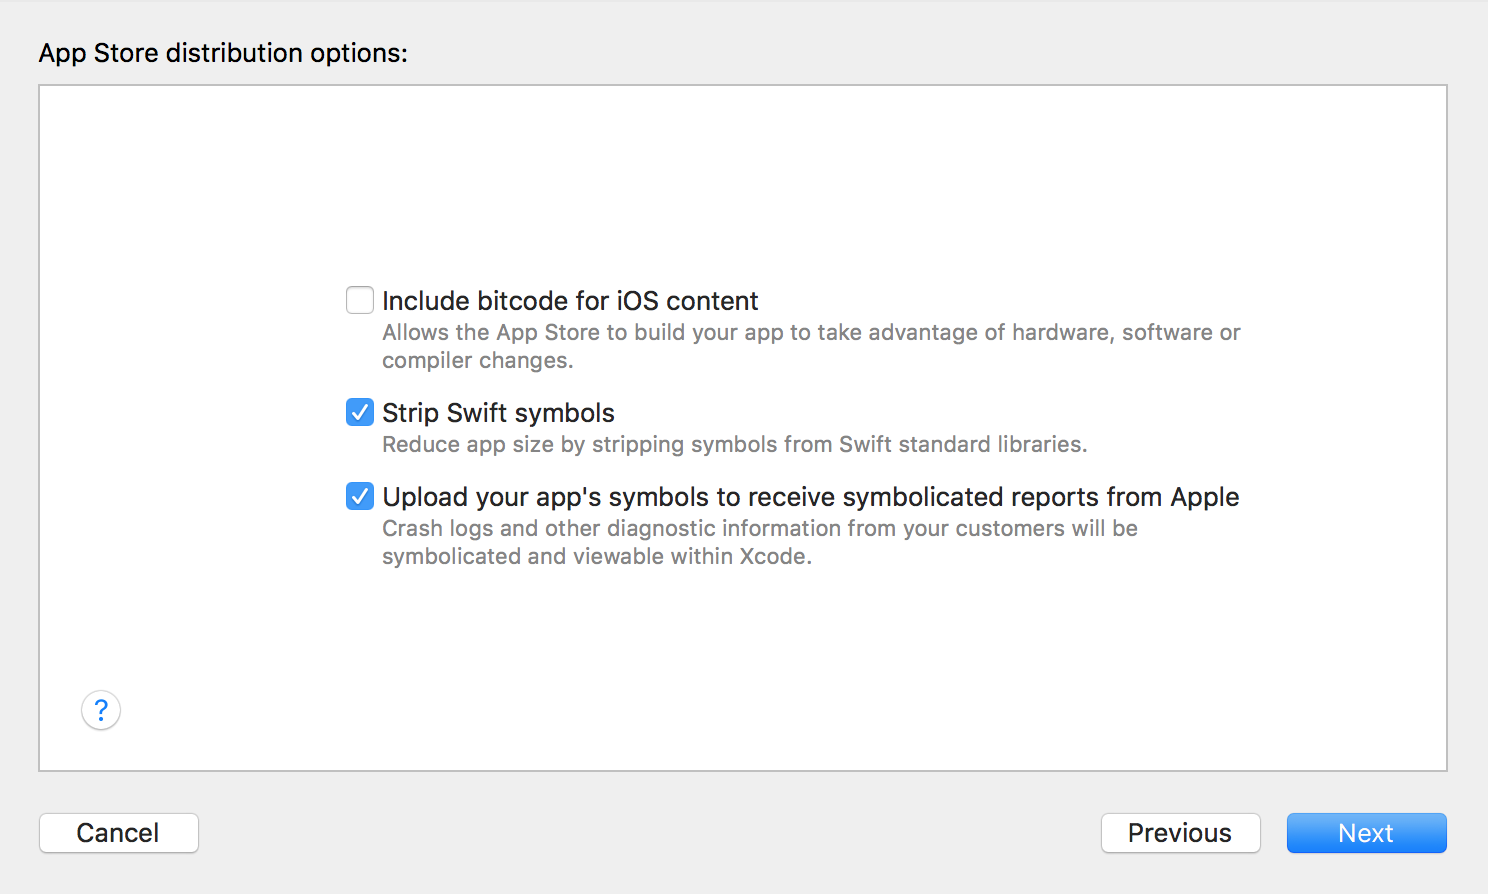Click the 'symbolicated and viewable within Xcode.' line
The height and width of the screenshot is (894, 1488).
(x=597, y=557)
